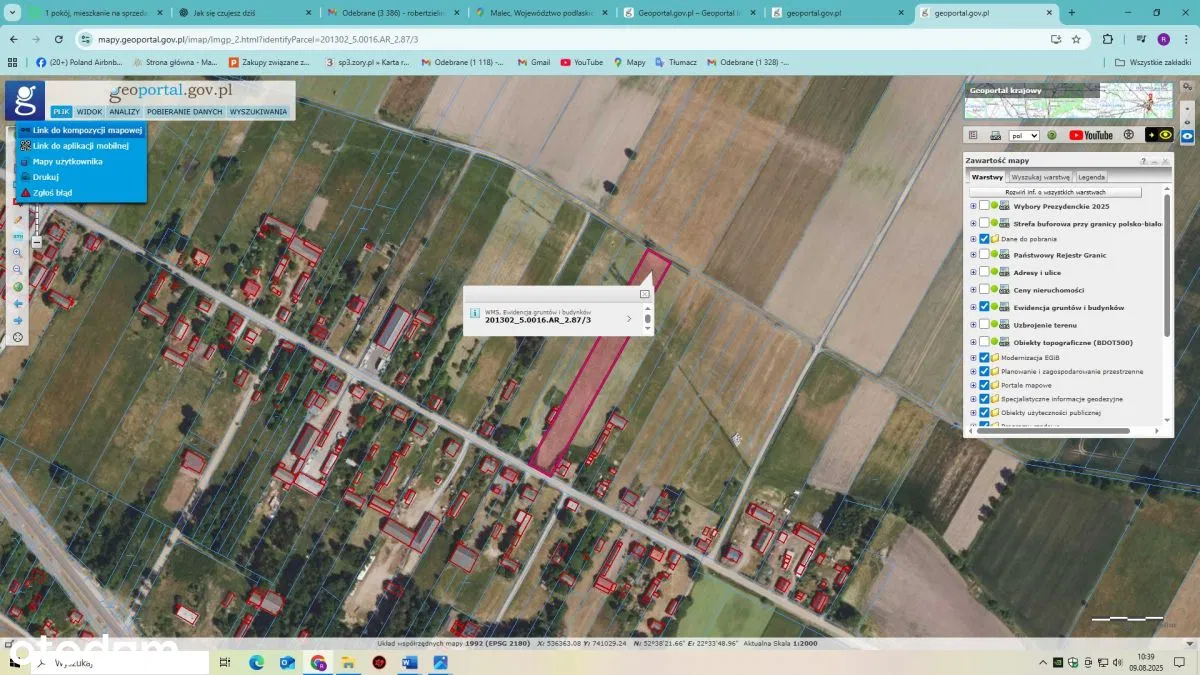
Task: Open the 'pol' language dropdown
Action: (1025, 135)
